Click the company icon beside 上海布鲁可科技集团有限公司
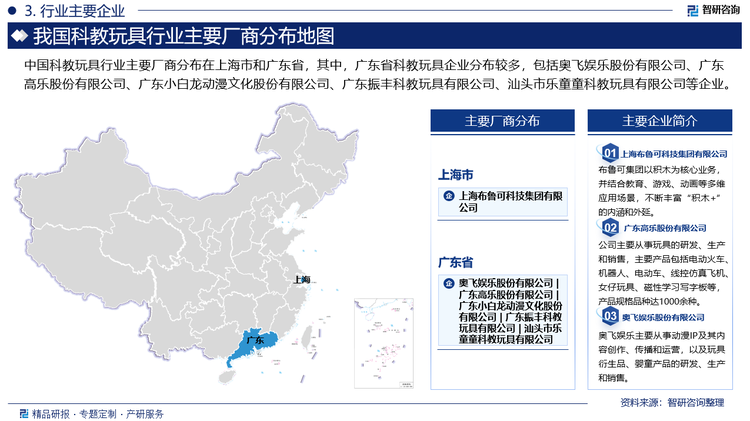Viewport: 750px width, 421px height. 449,196
